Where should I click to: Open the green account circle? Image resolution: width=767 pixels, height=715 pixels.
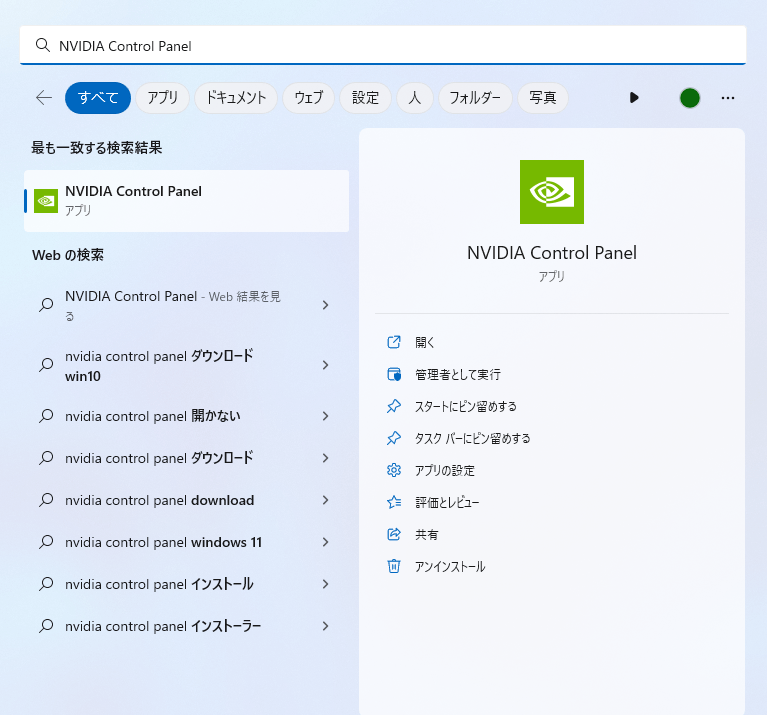[x=690, y=98]
